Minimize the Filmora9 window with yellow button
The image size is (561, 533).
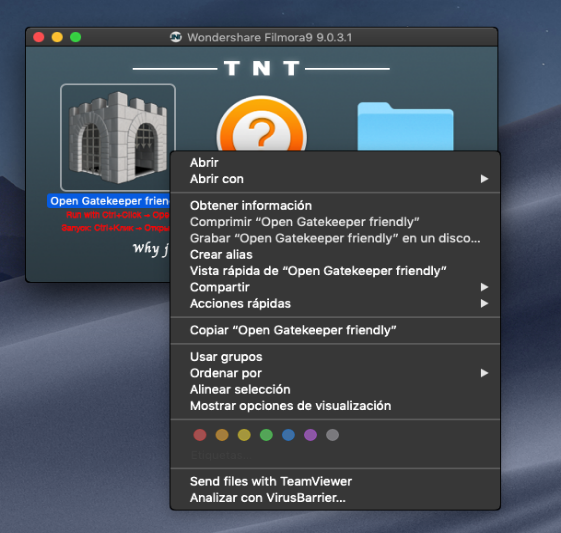57,37
